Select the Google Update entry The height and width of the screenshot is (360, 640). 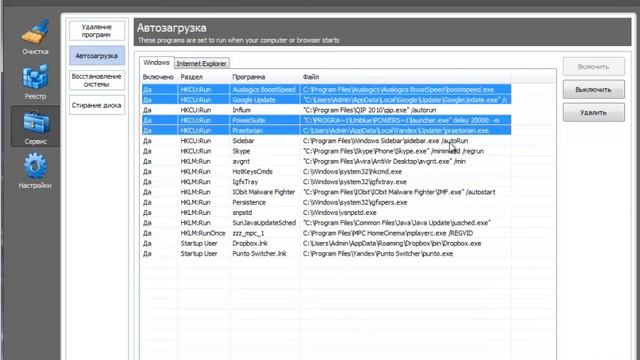click(x=327, y=100)
